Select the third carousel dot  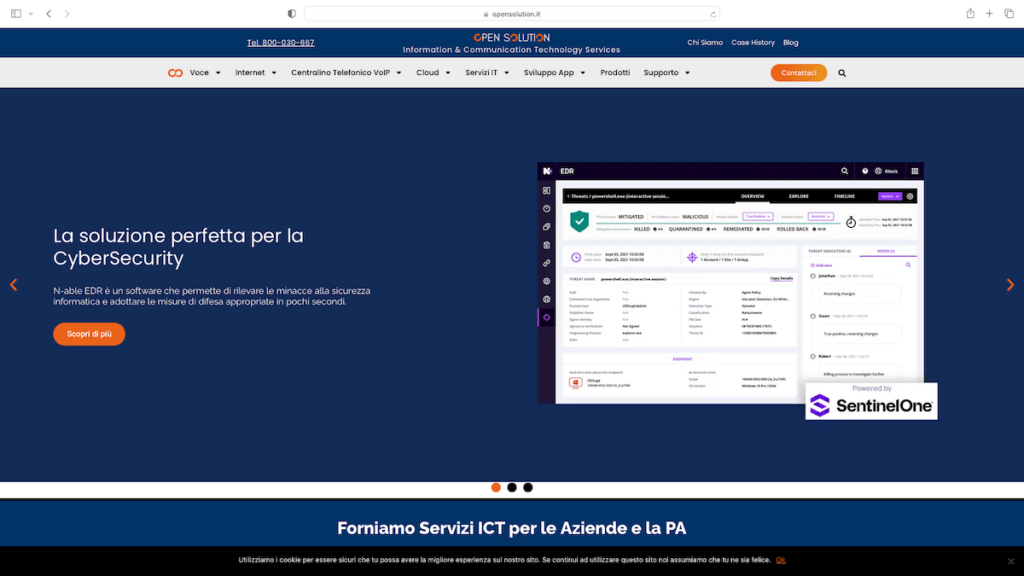pos(528,488)
